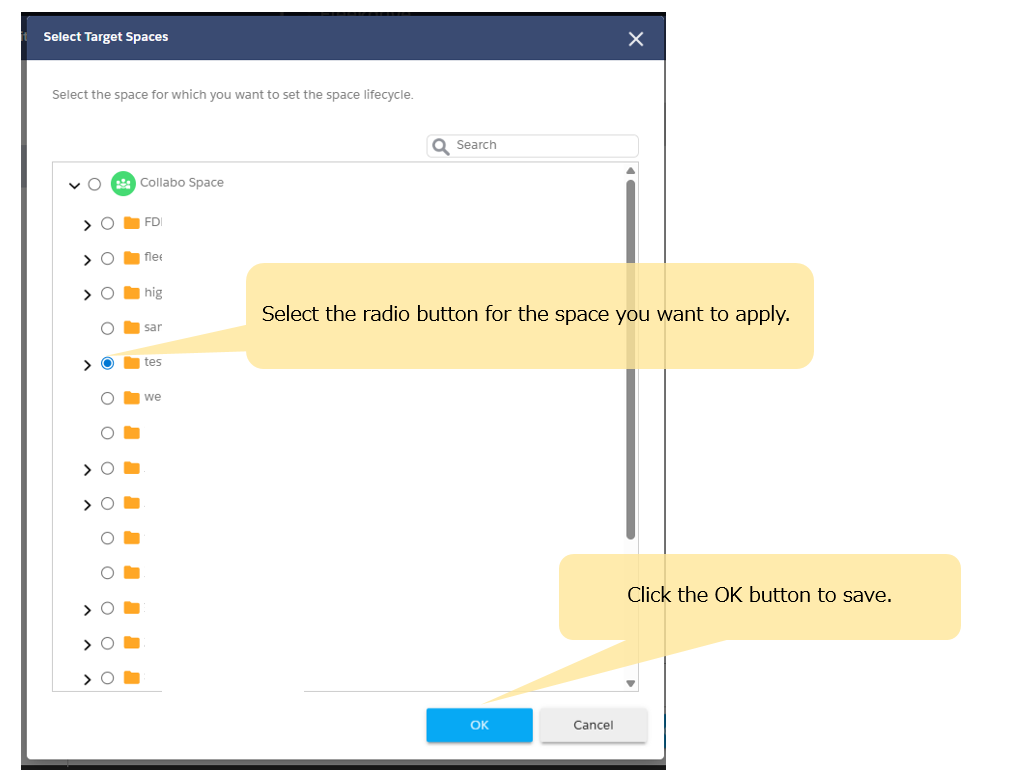Click the folder icon beside "sar"
The height and width of the screenshot is (782, 1021).
(x=131, y=328)
